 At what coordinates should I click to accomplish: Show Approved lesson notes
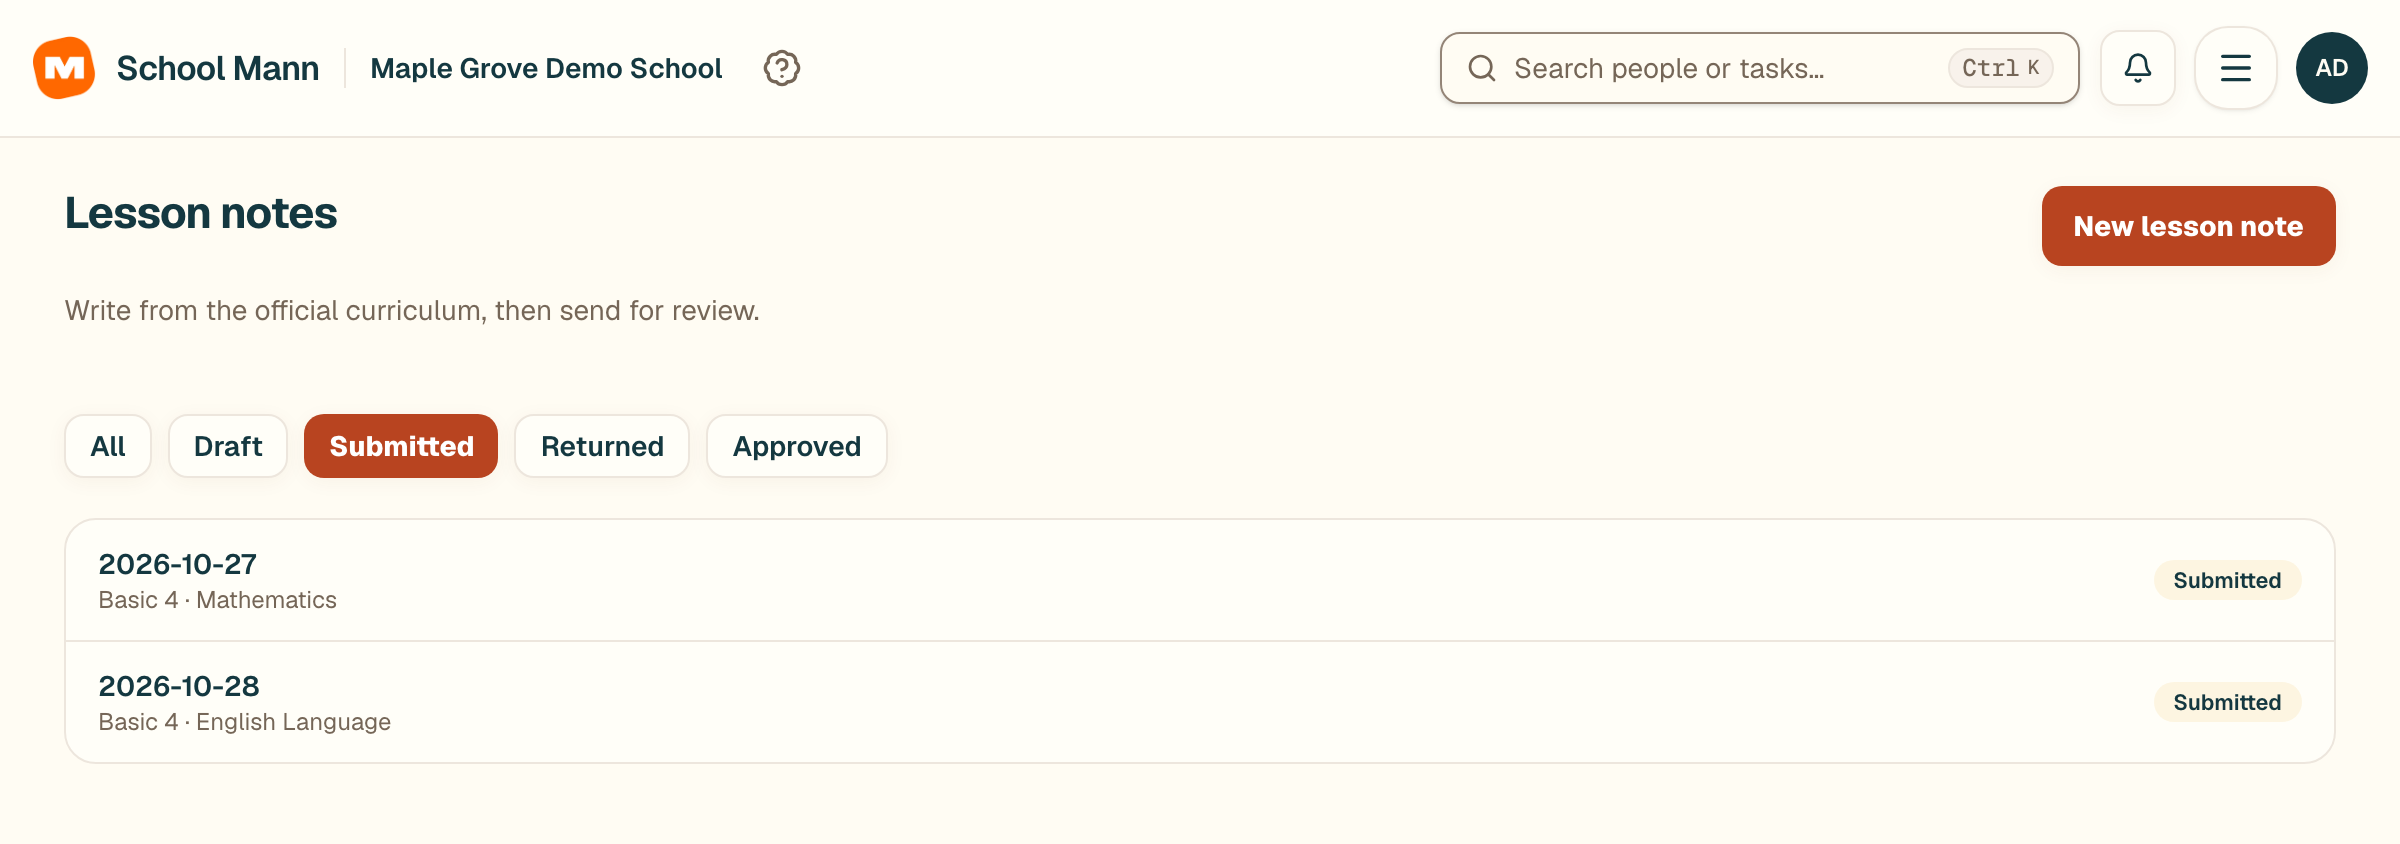(x=797, y=446)
